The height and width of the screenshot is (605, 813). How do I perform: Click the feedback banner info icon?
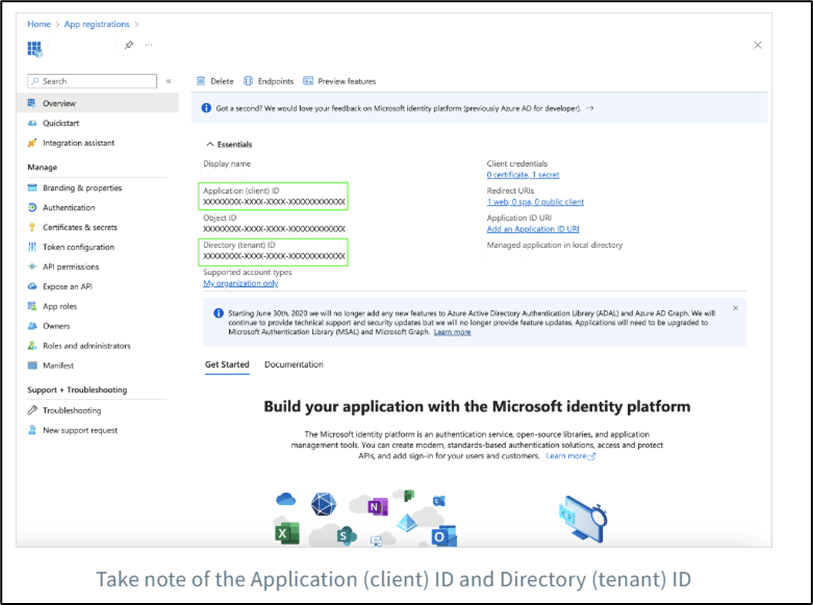206,108
